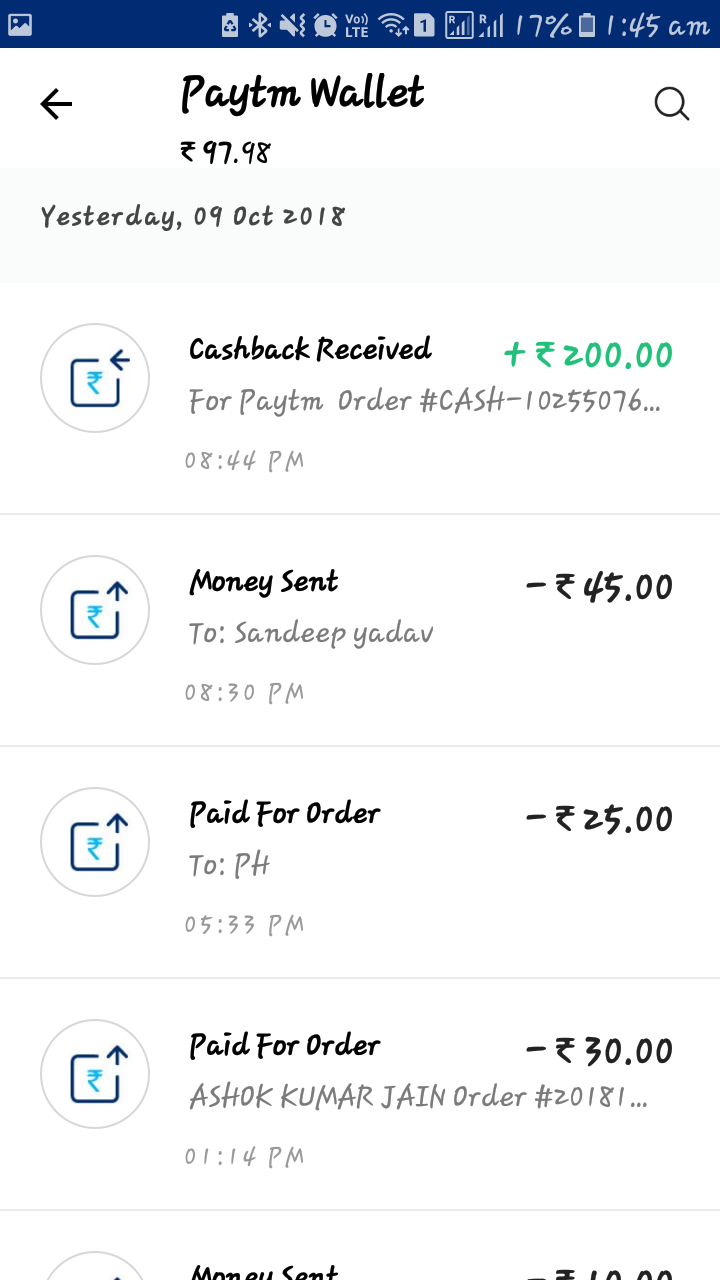
Task: Tap the Sandeep yadav money sent icon
Action: coord(95,610)
